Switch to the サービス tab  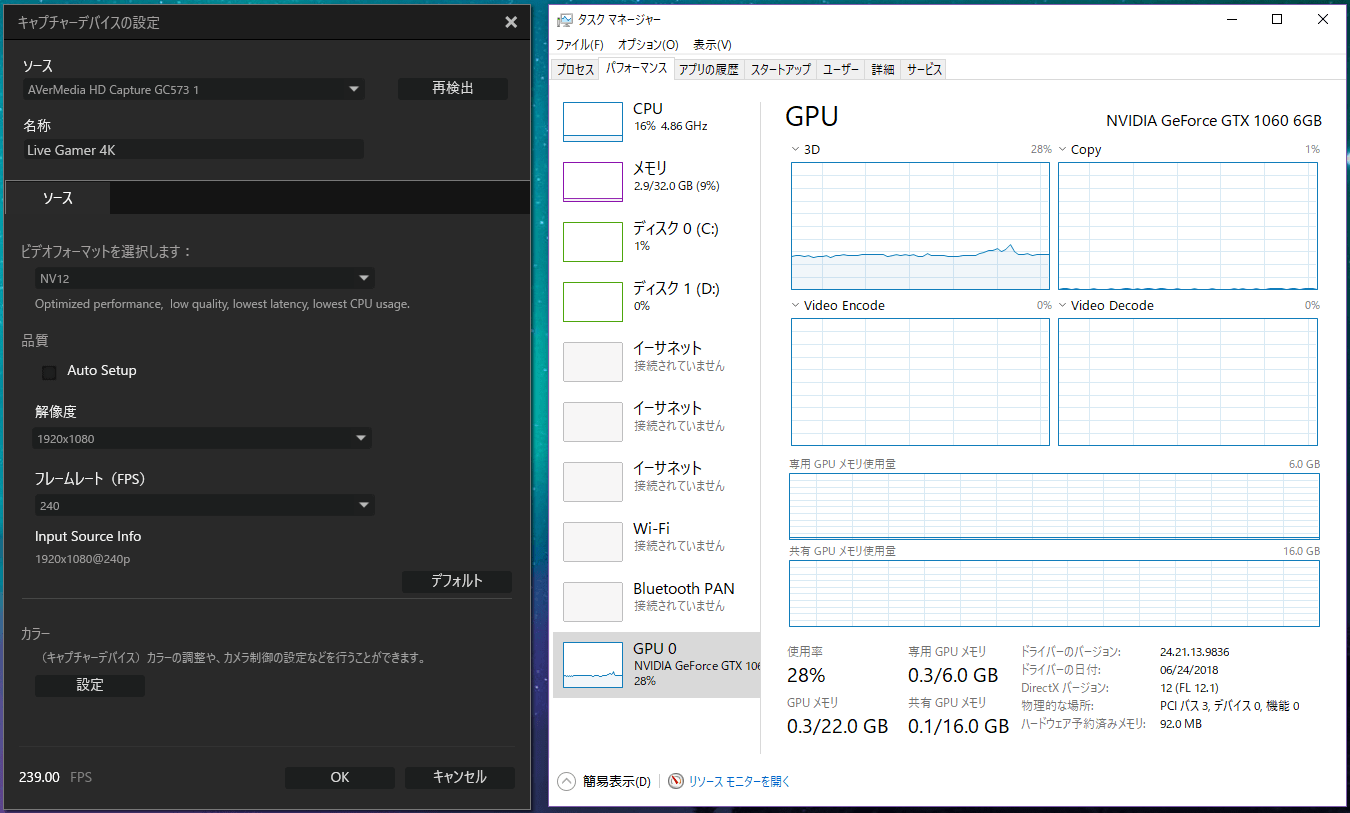click(924, 70)
